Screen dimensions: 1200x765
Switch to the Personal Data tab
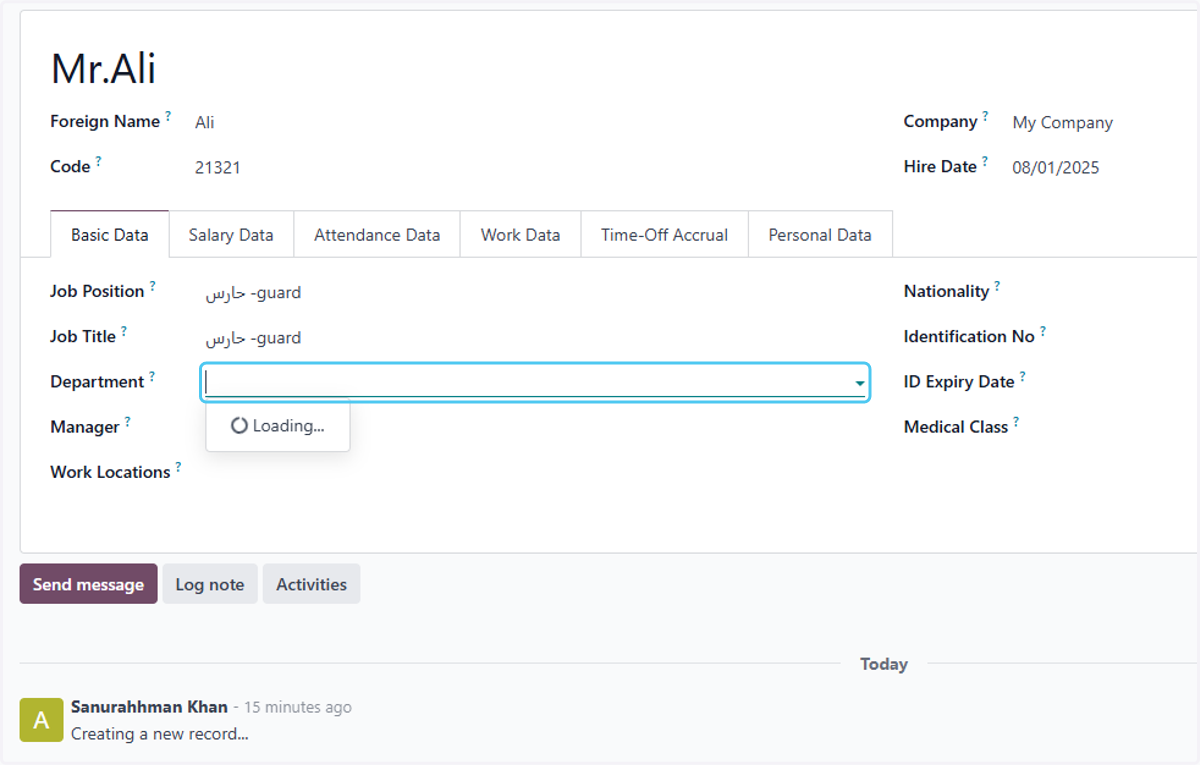(820, 235)
